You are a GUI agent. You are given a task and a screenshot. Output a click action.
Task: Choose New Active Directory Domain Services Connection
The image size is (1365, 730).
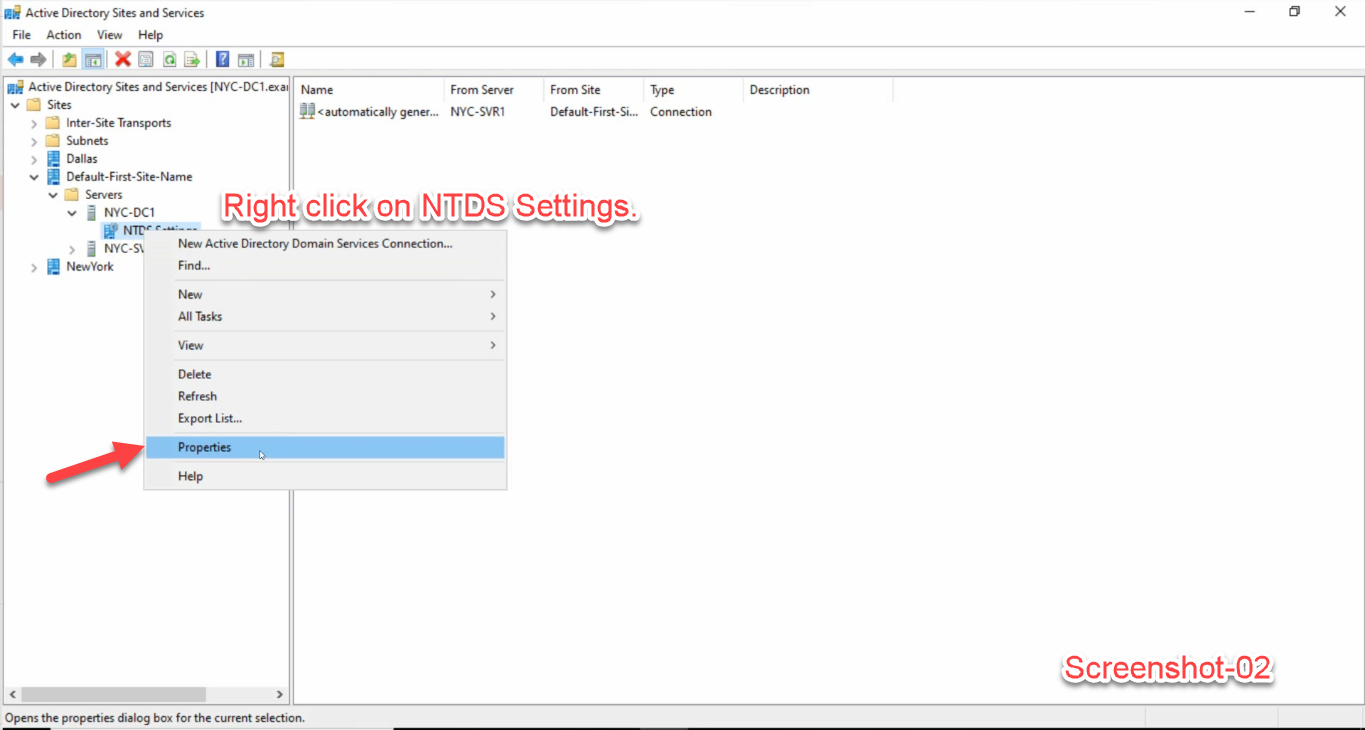click(x=325, y=243)
